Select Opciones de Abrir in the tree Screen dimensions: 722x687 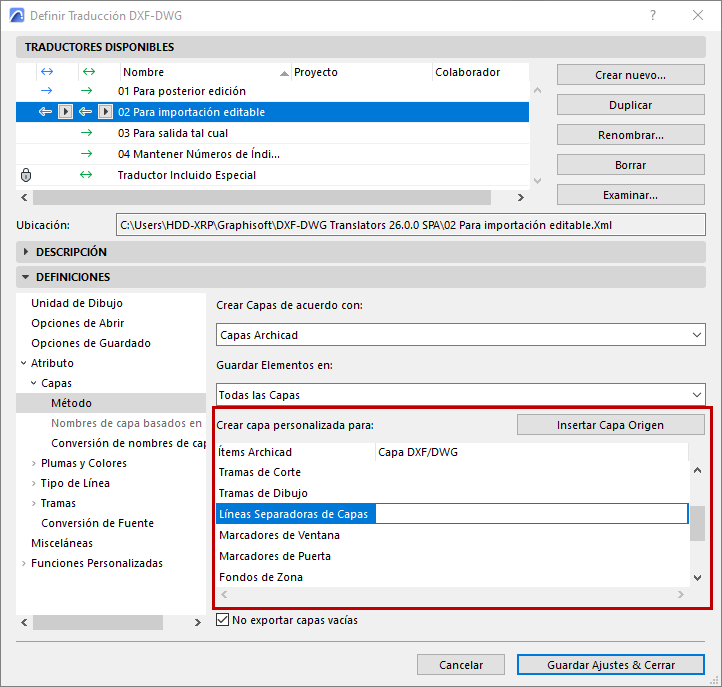[78, 323]
